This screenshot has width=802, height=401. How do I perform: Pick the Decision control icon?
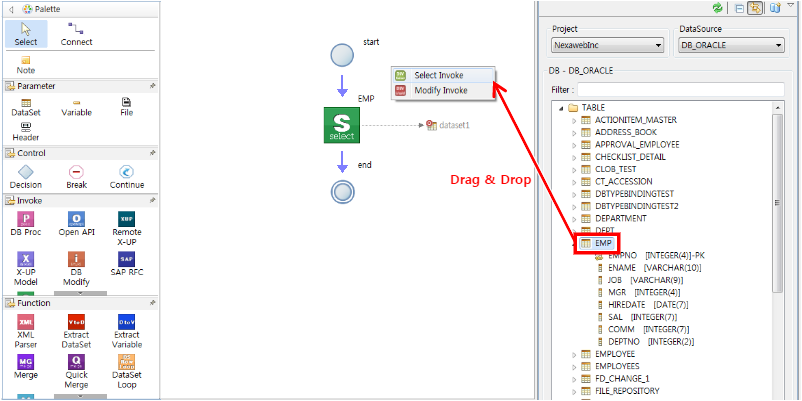(26, 172)
